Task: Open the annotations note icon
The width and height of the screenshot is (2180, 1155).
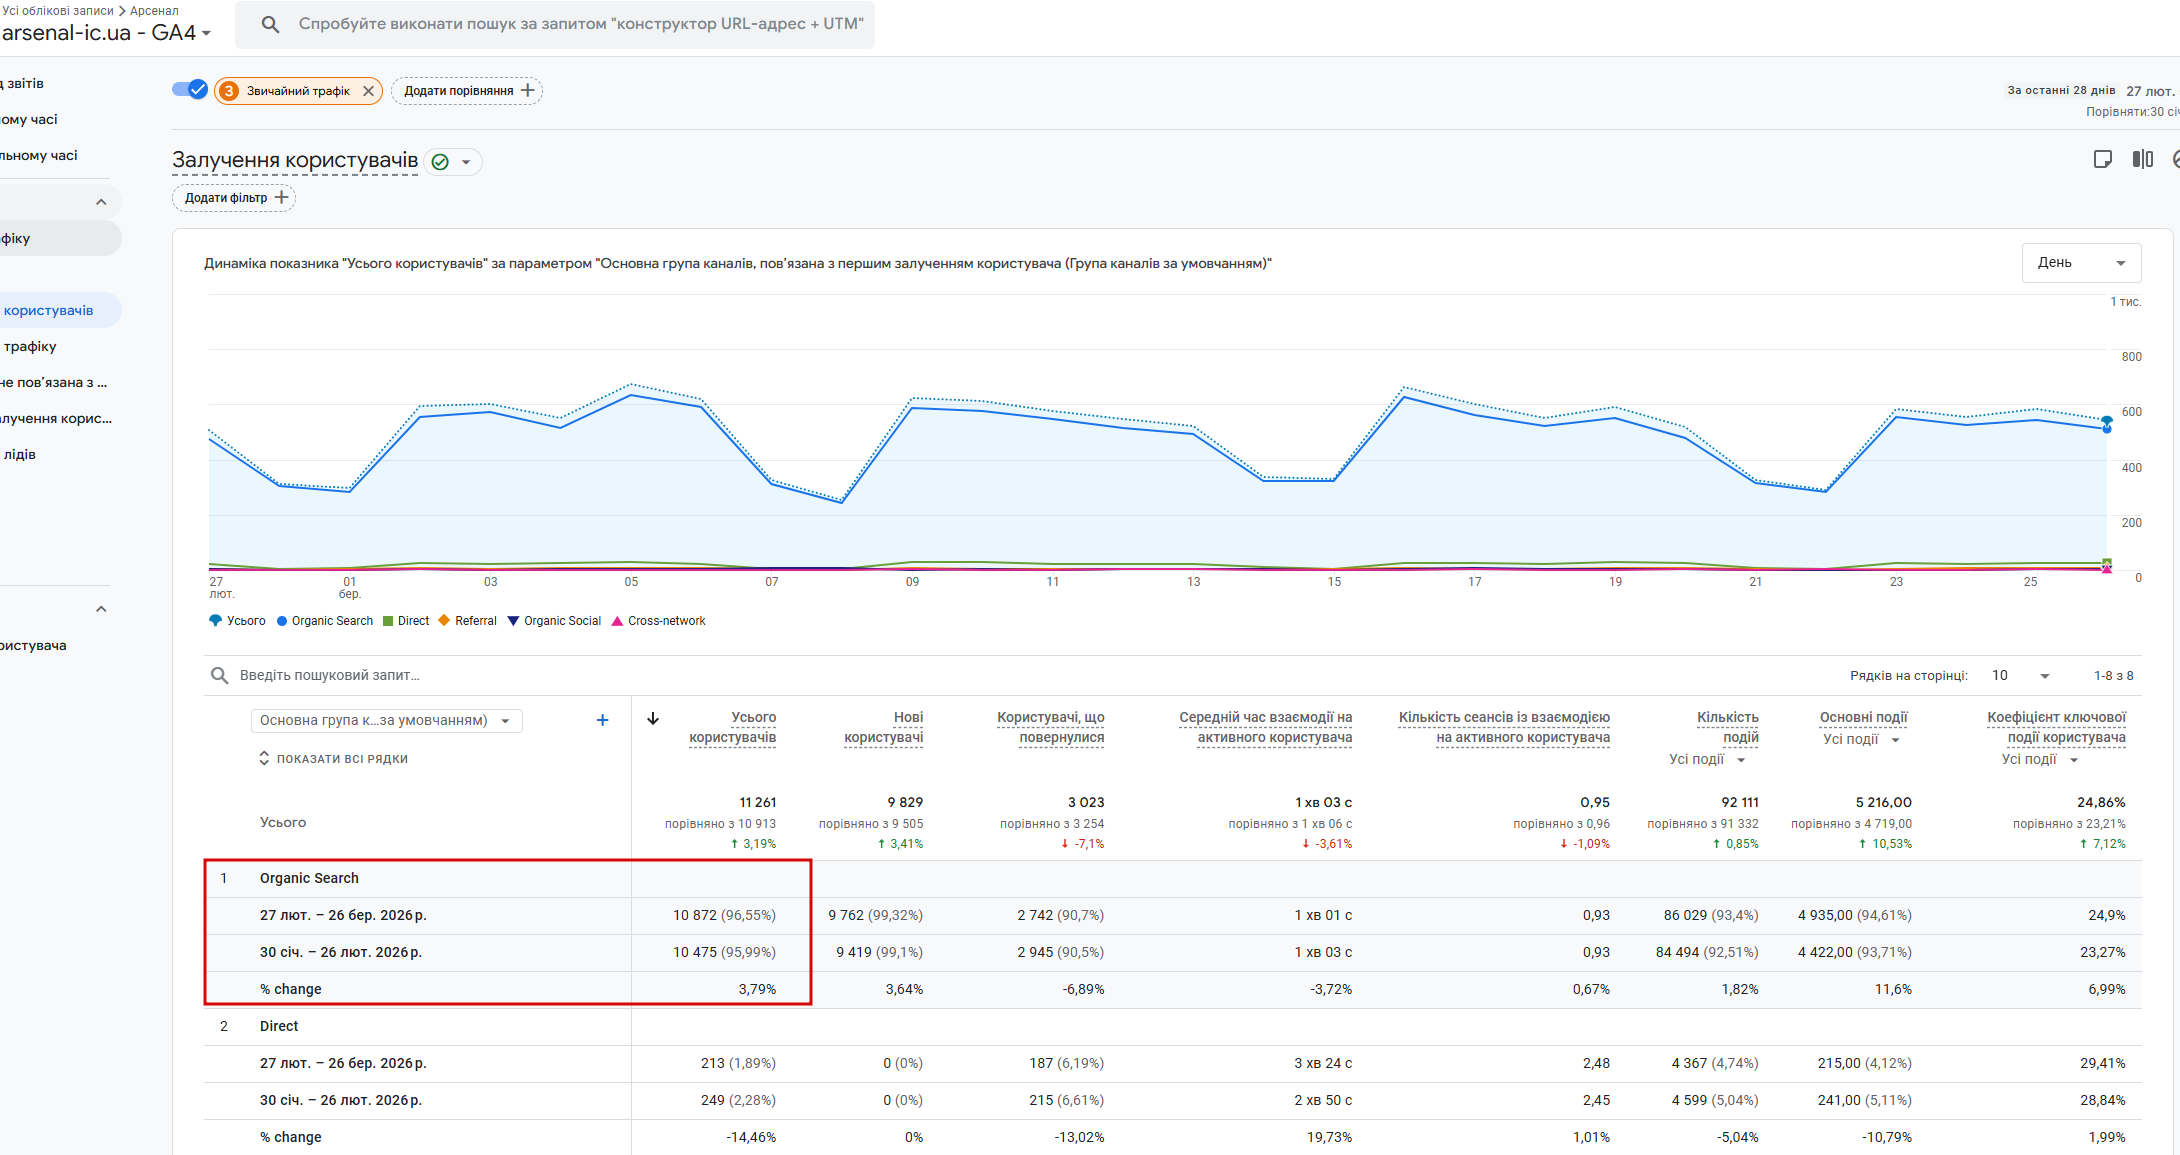Action: pos(2102,159)
